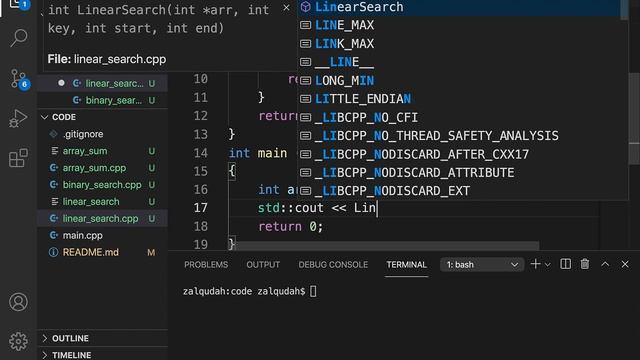Split the terminal panel
The image size is (640, 360).
click(566, 264)
